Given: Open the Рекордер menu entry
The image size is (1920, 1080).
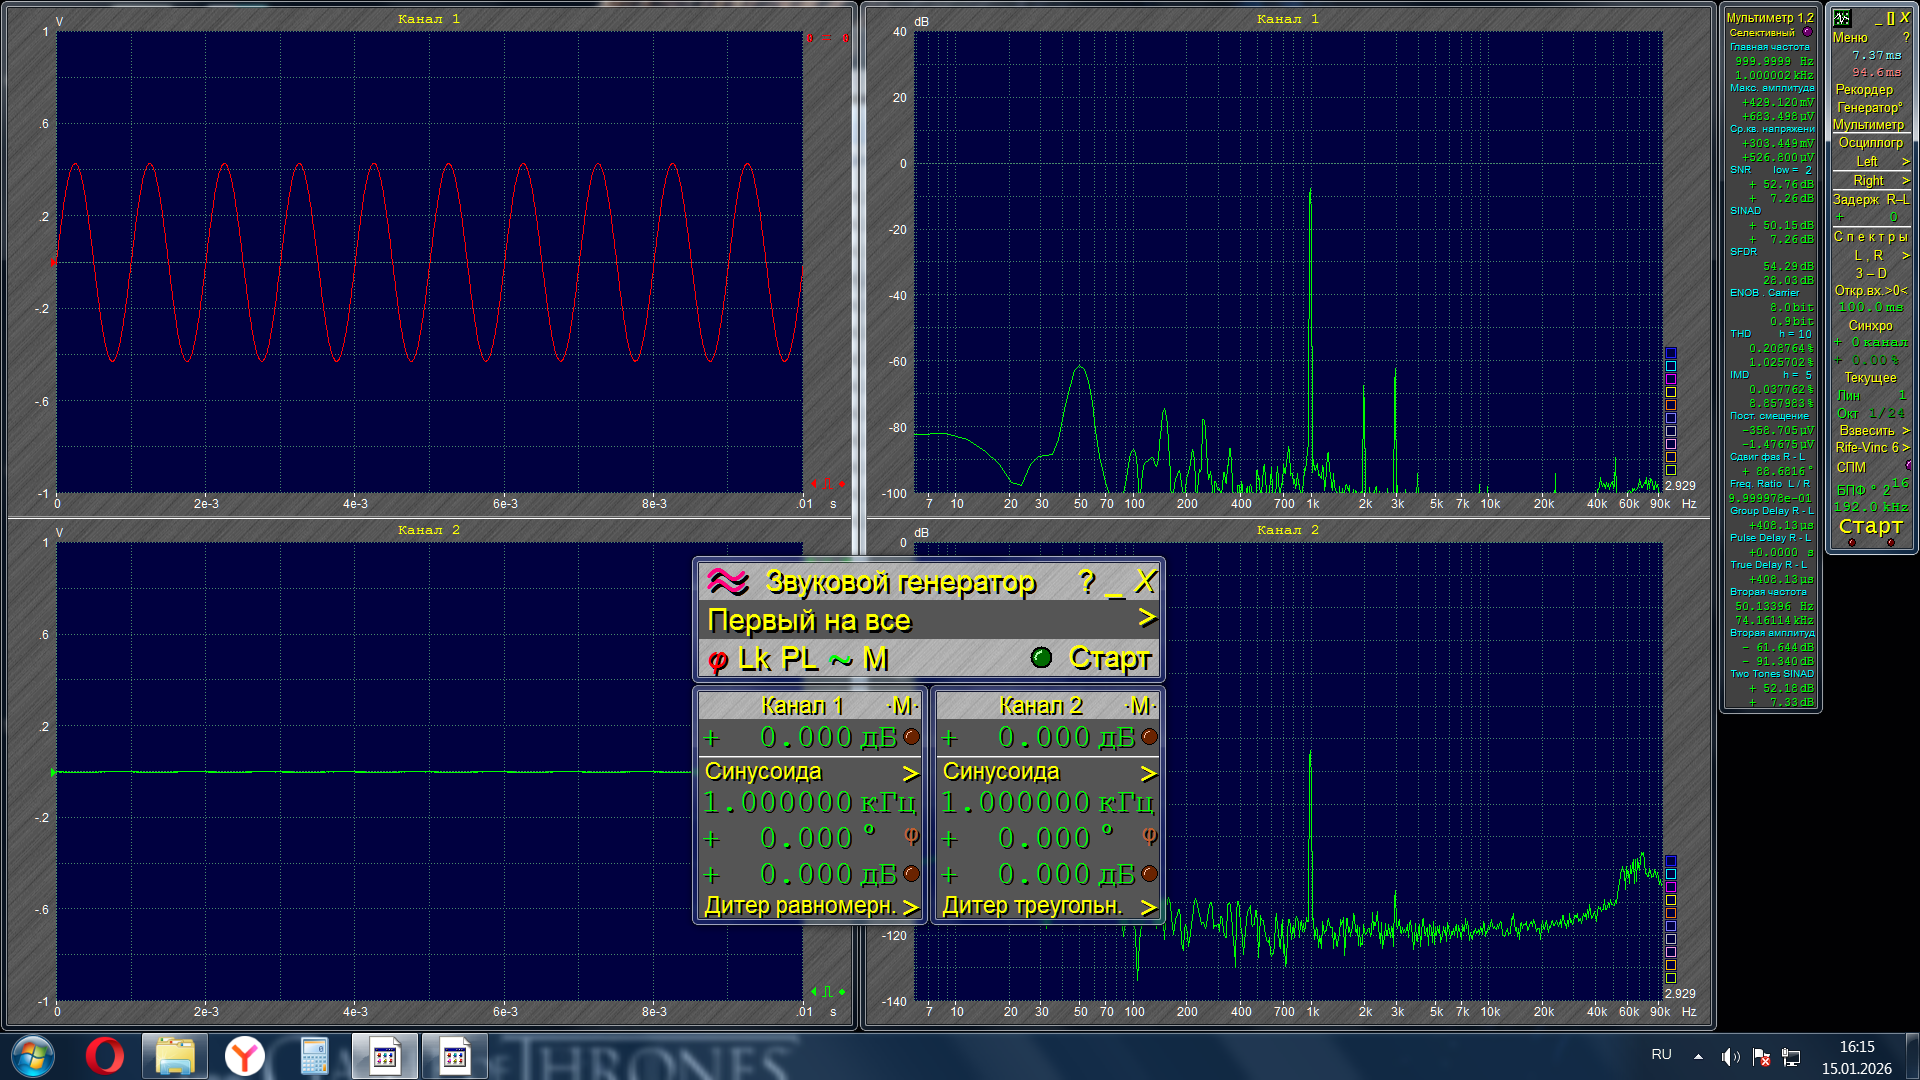Looking at the screenshot, I should click(x=1864, y=89).
